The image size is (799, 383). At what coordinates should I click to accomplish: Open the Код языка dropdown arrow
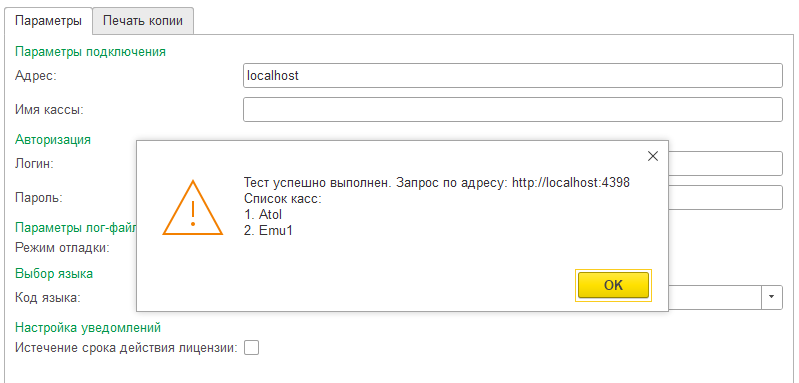(771, 296)
